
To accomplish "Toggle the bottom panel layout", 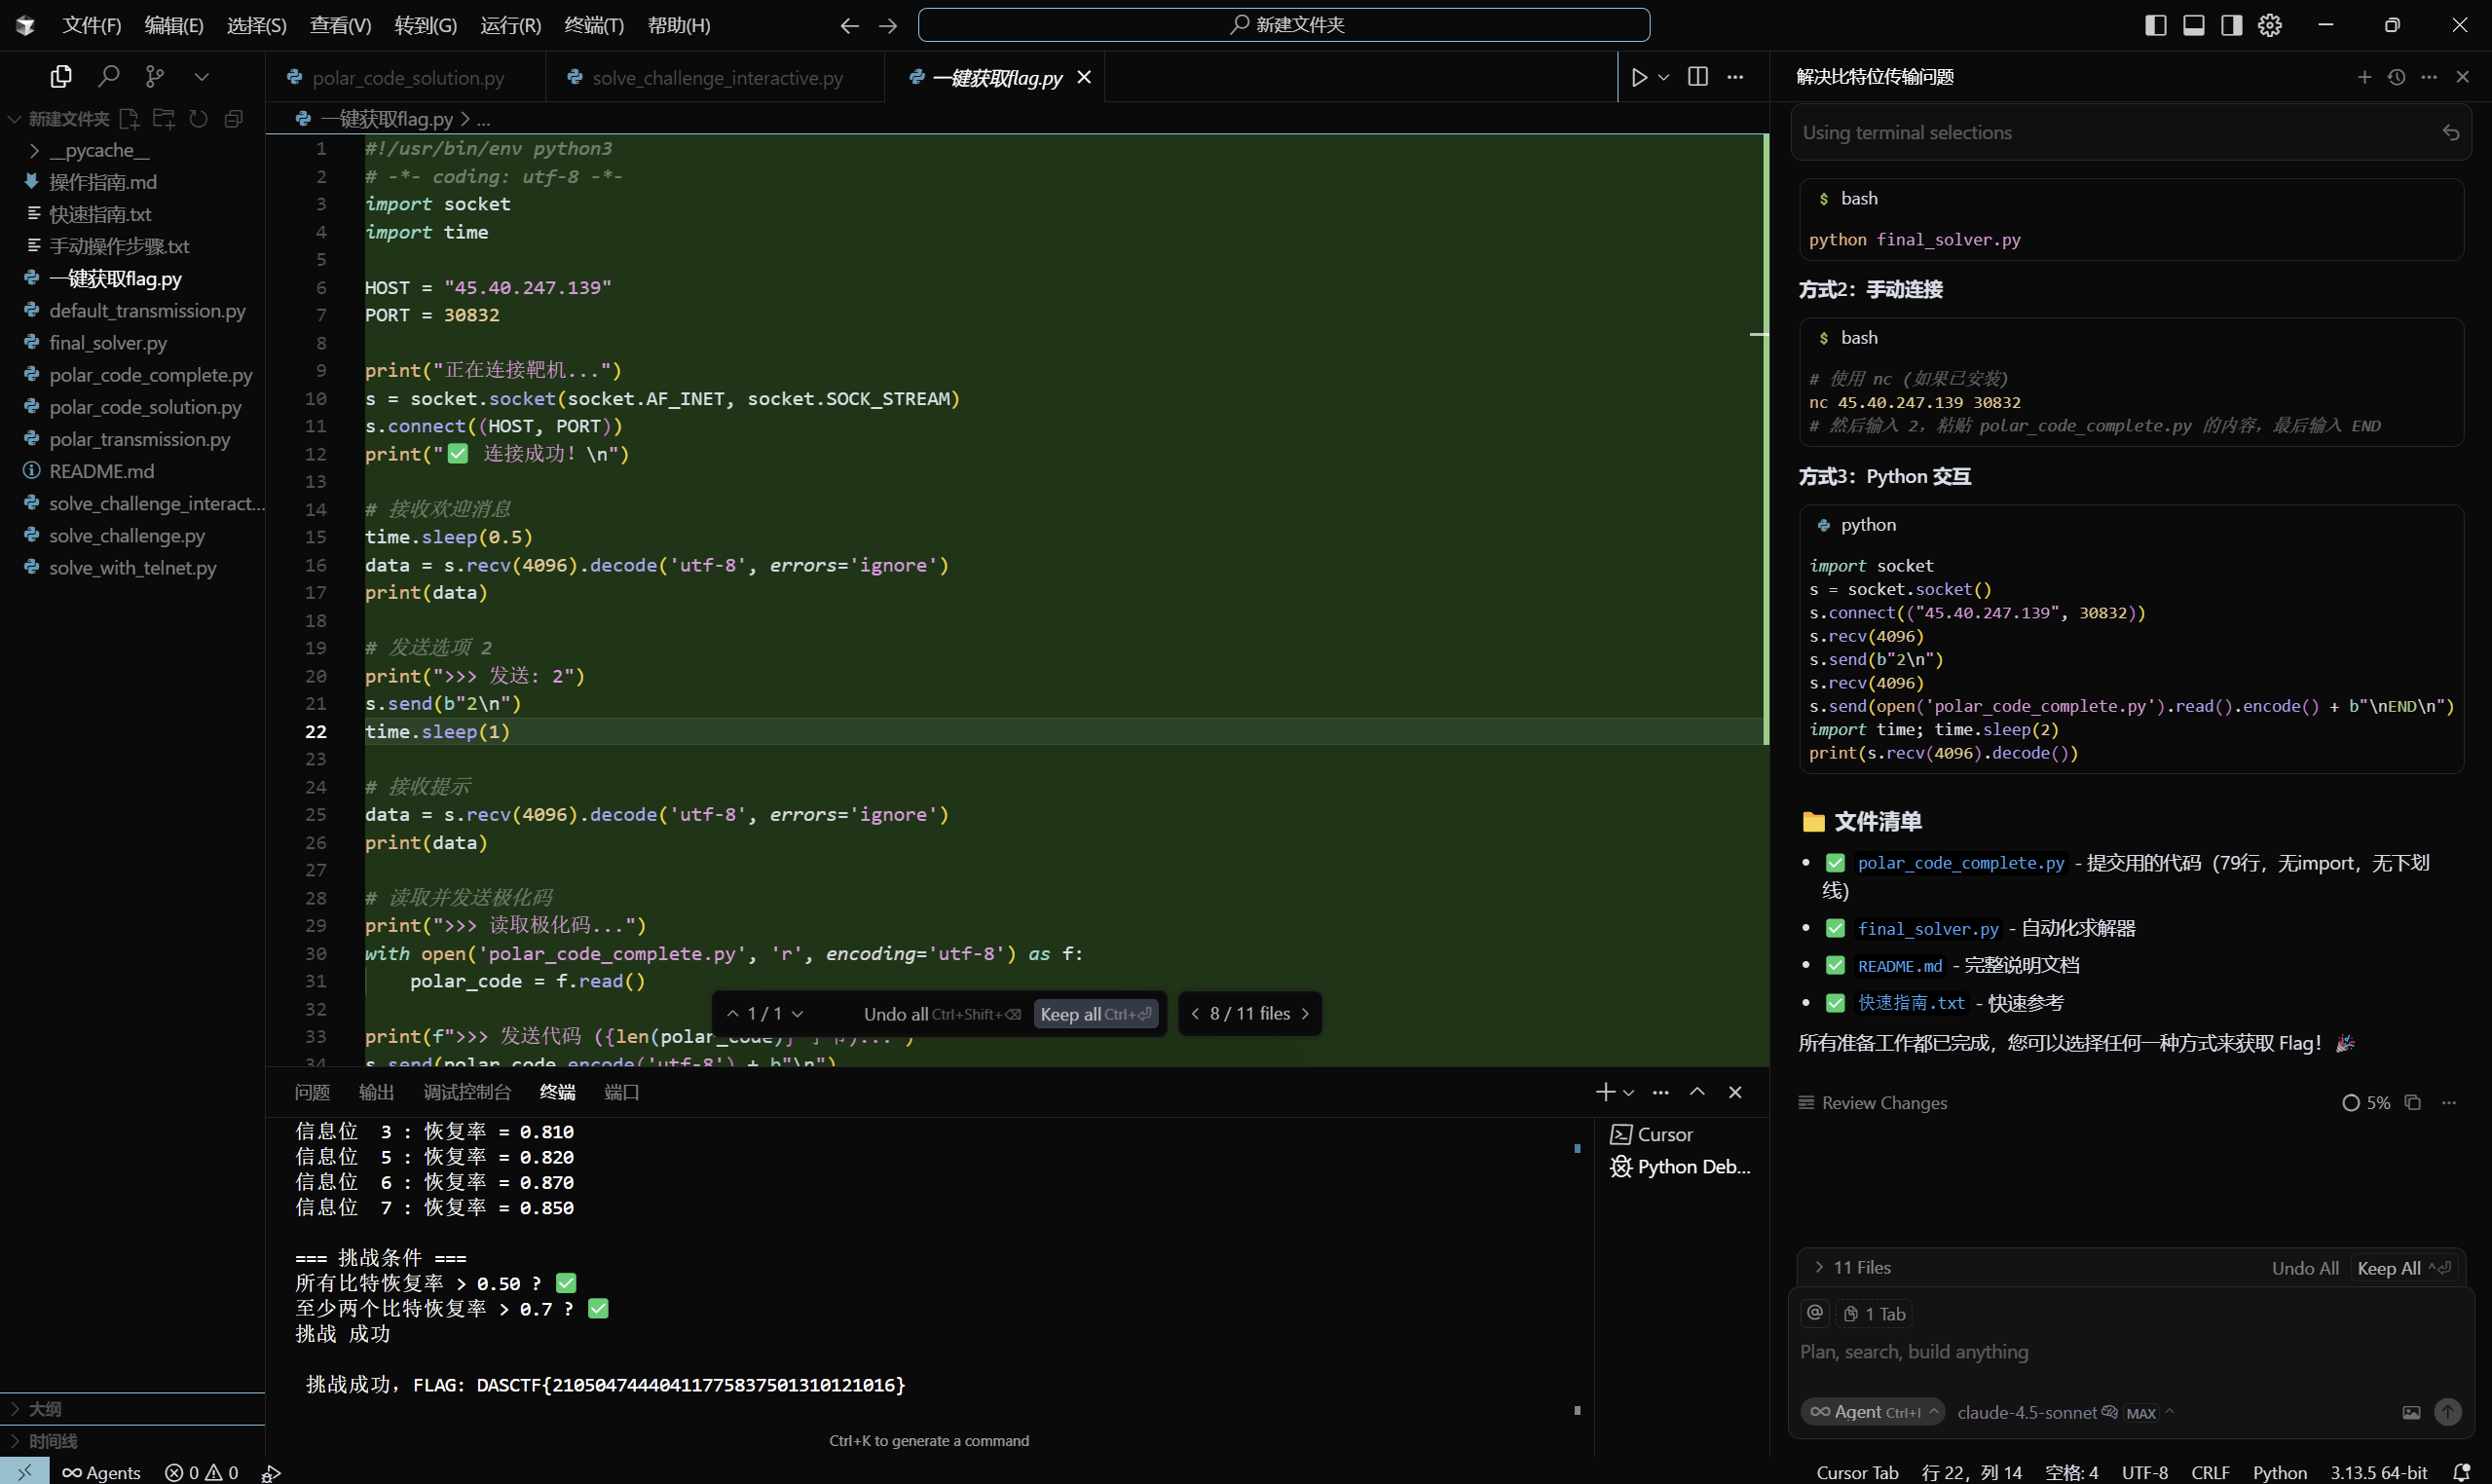I will coord(2193,25).
